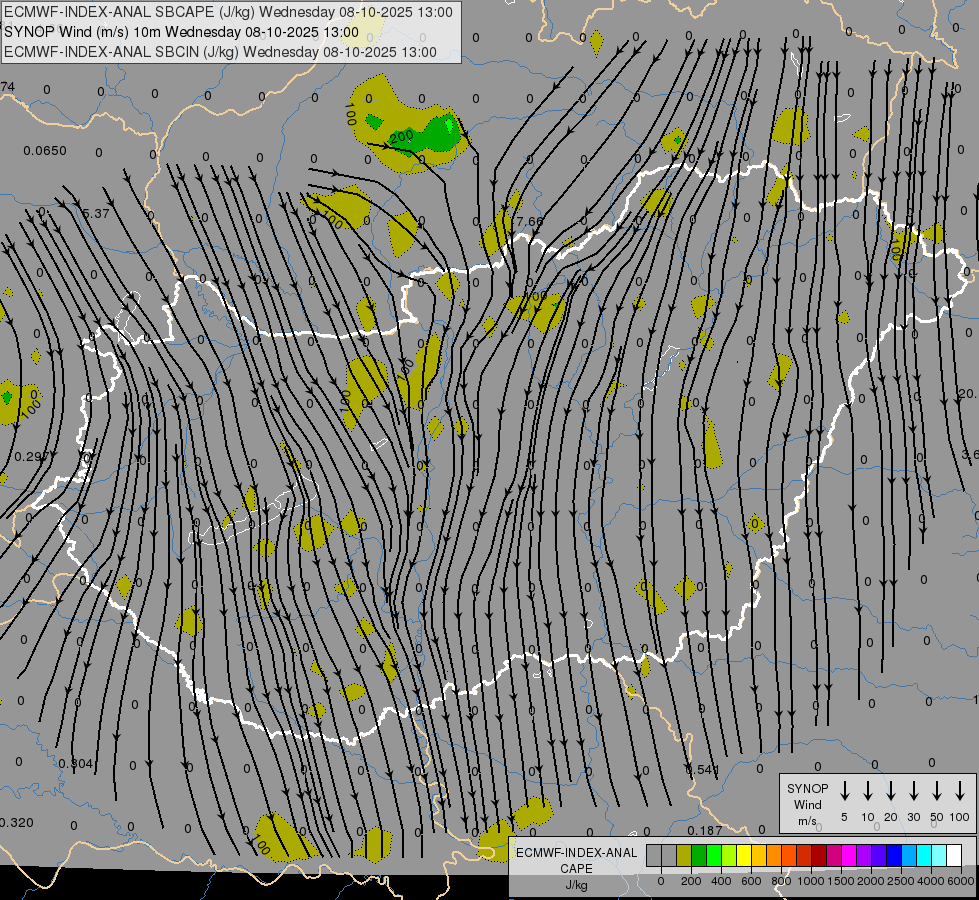This screenshot has height=900, width=979.
Task: Click the SYNOP Wind 10m title line
Action: tap(182, 32)
